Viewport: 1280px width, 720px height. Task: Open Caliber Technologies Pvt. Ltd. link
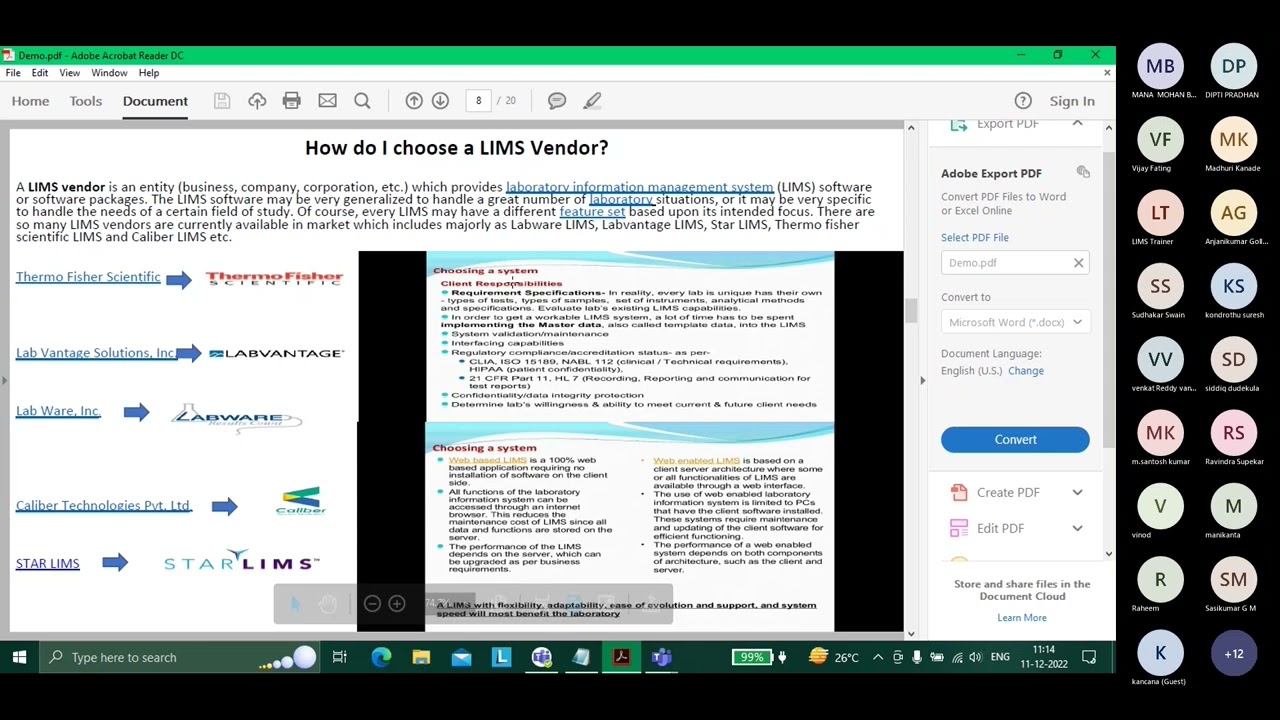[x=103, y=505]
